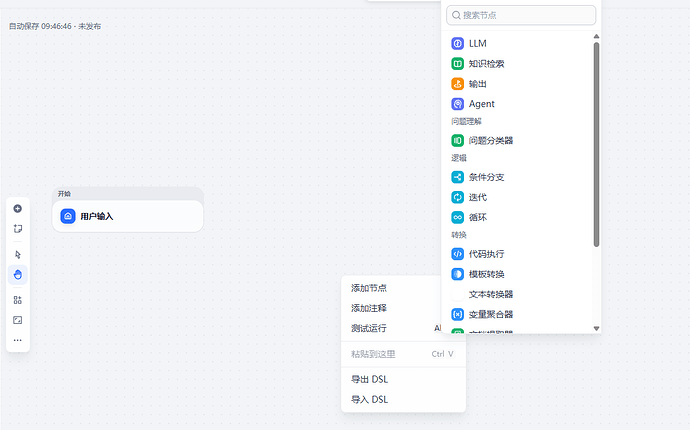Click the organize nodes icon
Screen dimensions: 690x430
(x=17, y=299)
